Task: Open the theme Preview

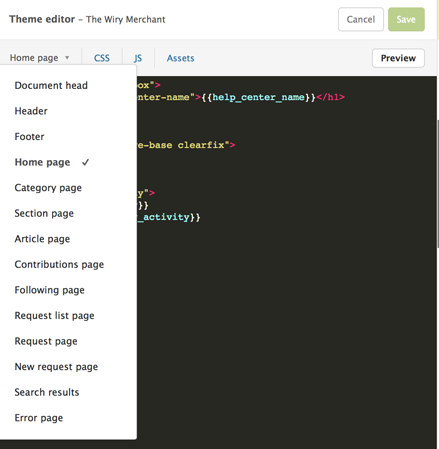Action: click(x=398, y=58)
